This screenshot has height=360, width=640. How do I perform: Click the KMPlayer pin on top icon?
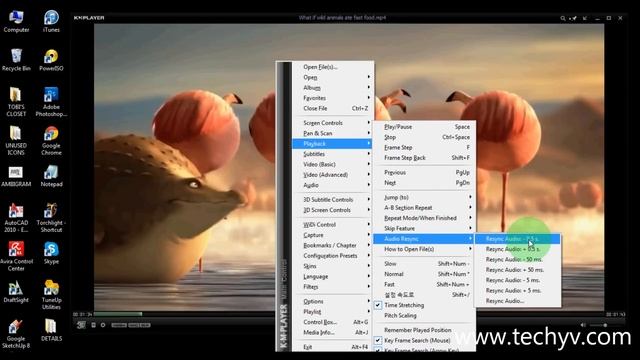point(574,18)
